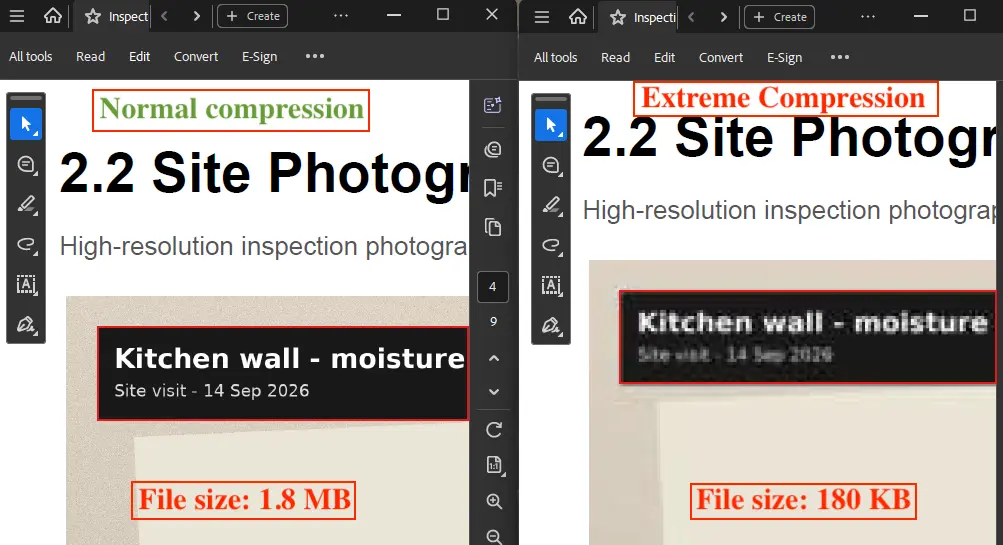Choose the Add text box tool in left window
The image size is (1003, 545).
click(26, 285)
